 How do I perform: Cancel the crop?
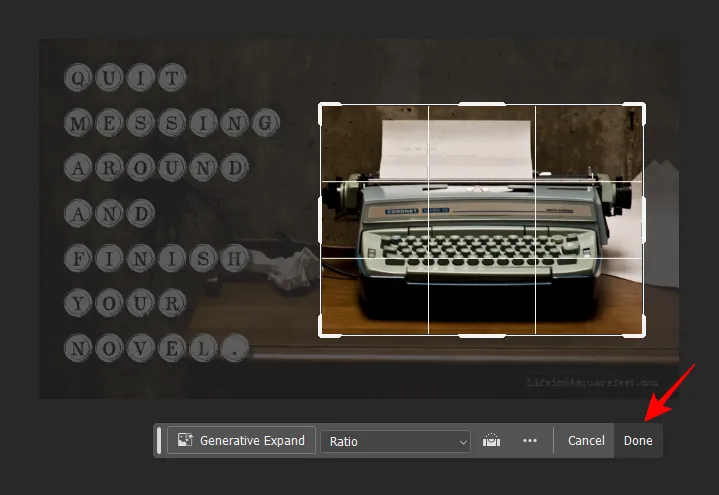coord(586,440)
